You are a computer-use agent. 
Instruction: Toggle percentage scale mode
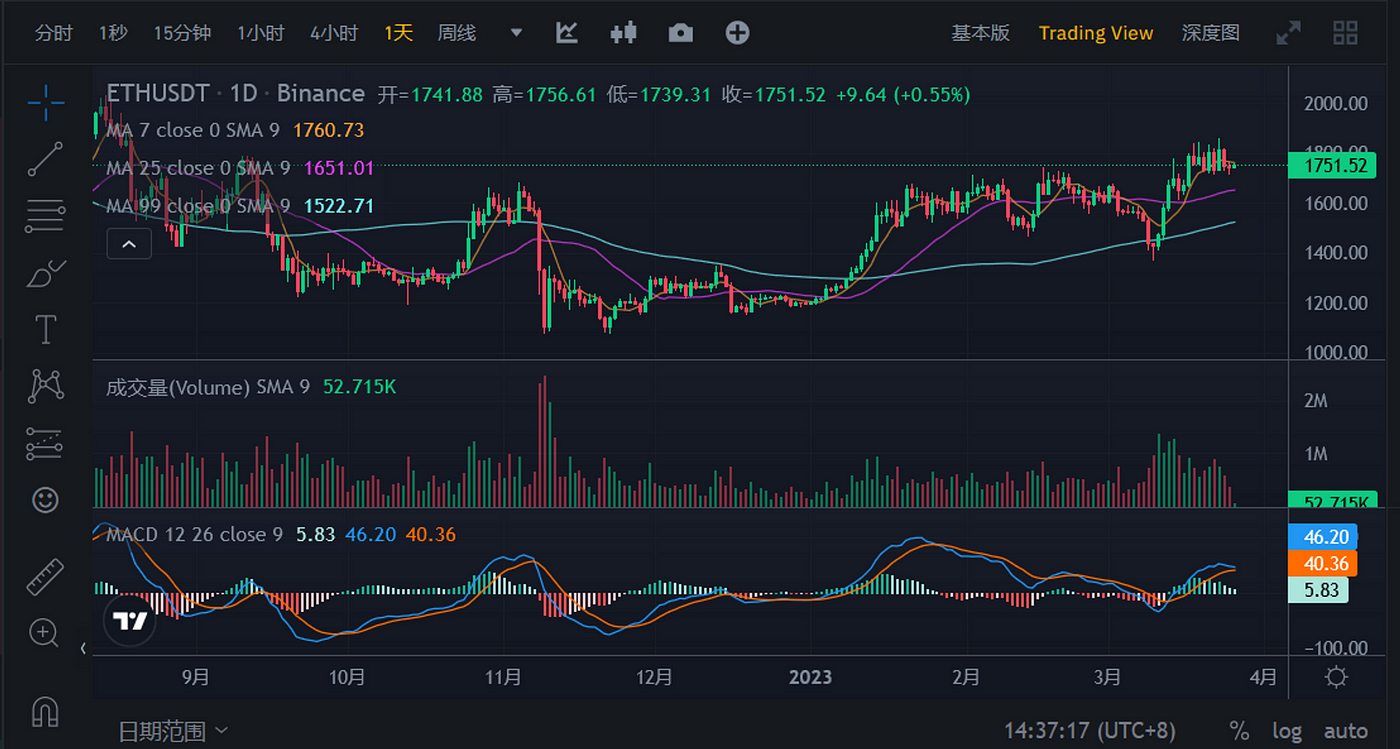(1239, 730)
